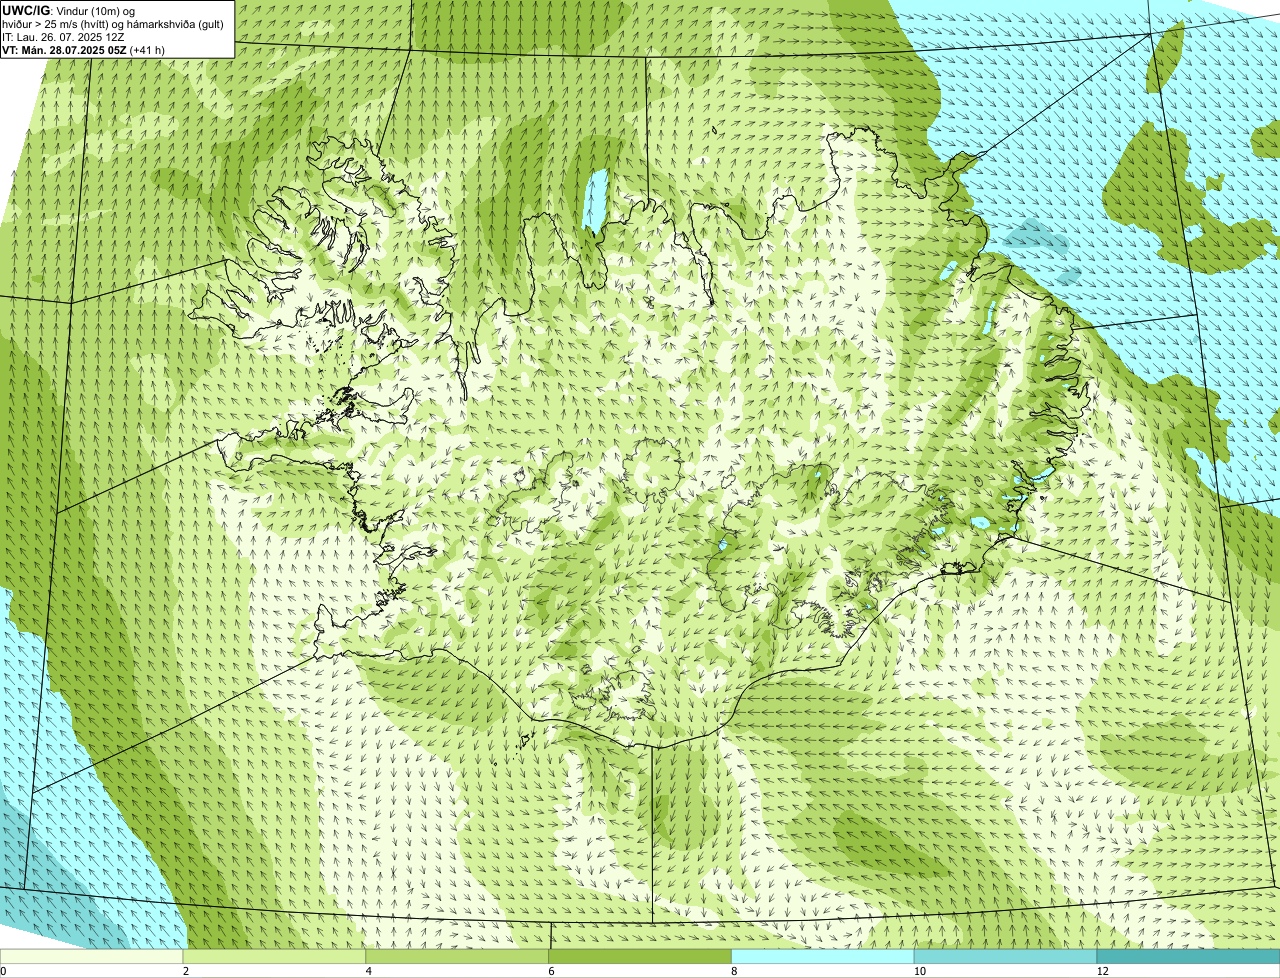This screenshot has width=1280, height=978.
Task: Click the "IT: Lau. 26. 07. 2025 12Z" line
Action: (x=64, y=36)
